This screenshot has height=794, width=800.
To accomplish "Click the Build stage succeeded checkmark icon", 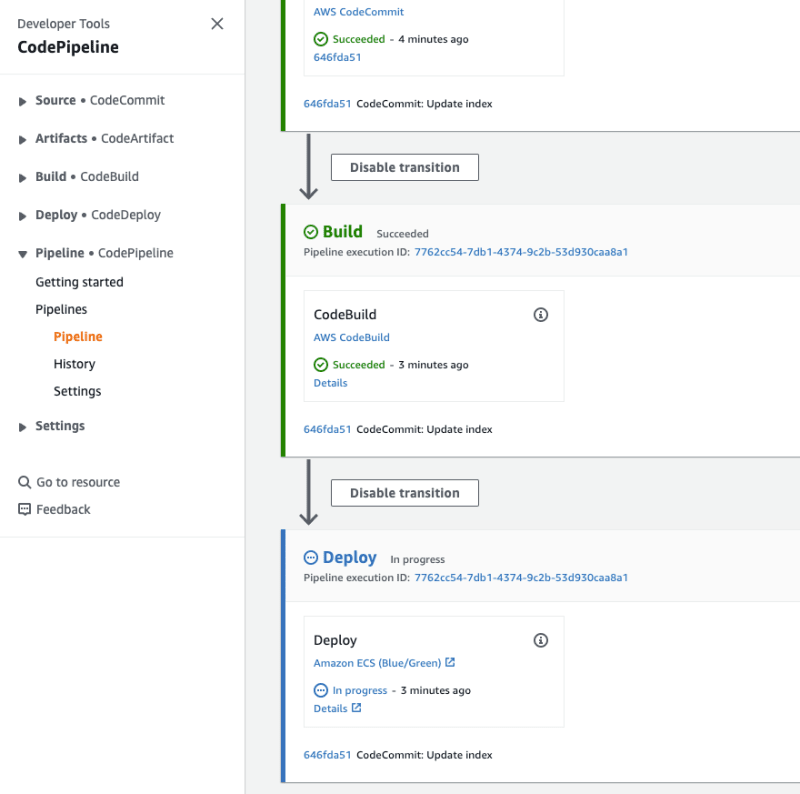I will 311,232.
